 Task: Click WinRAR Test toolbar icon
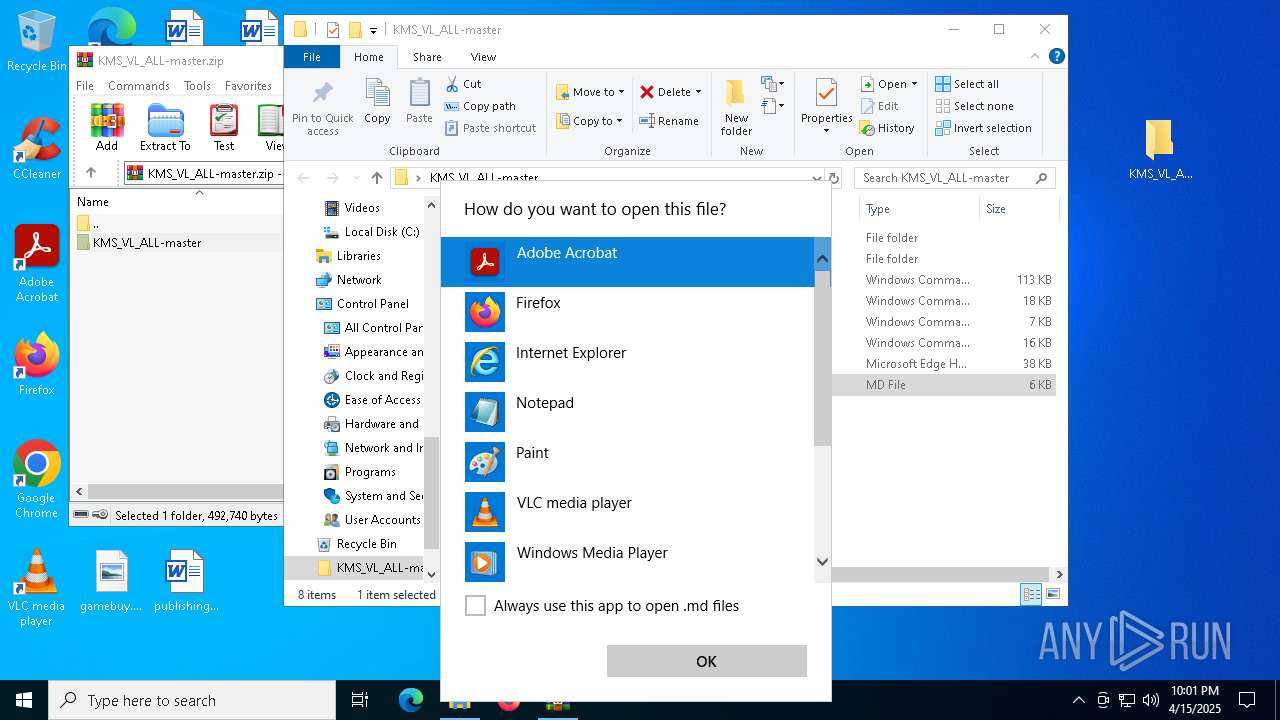(224, 127)
